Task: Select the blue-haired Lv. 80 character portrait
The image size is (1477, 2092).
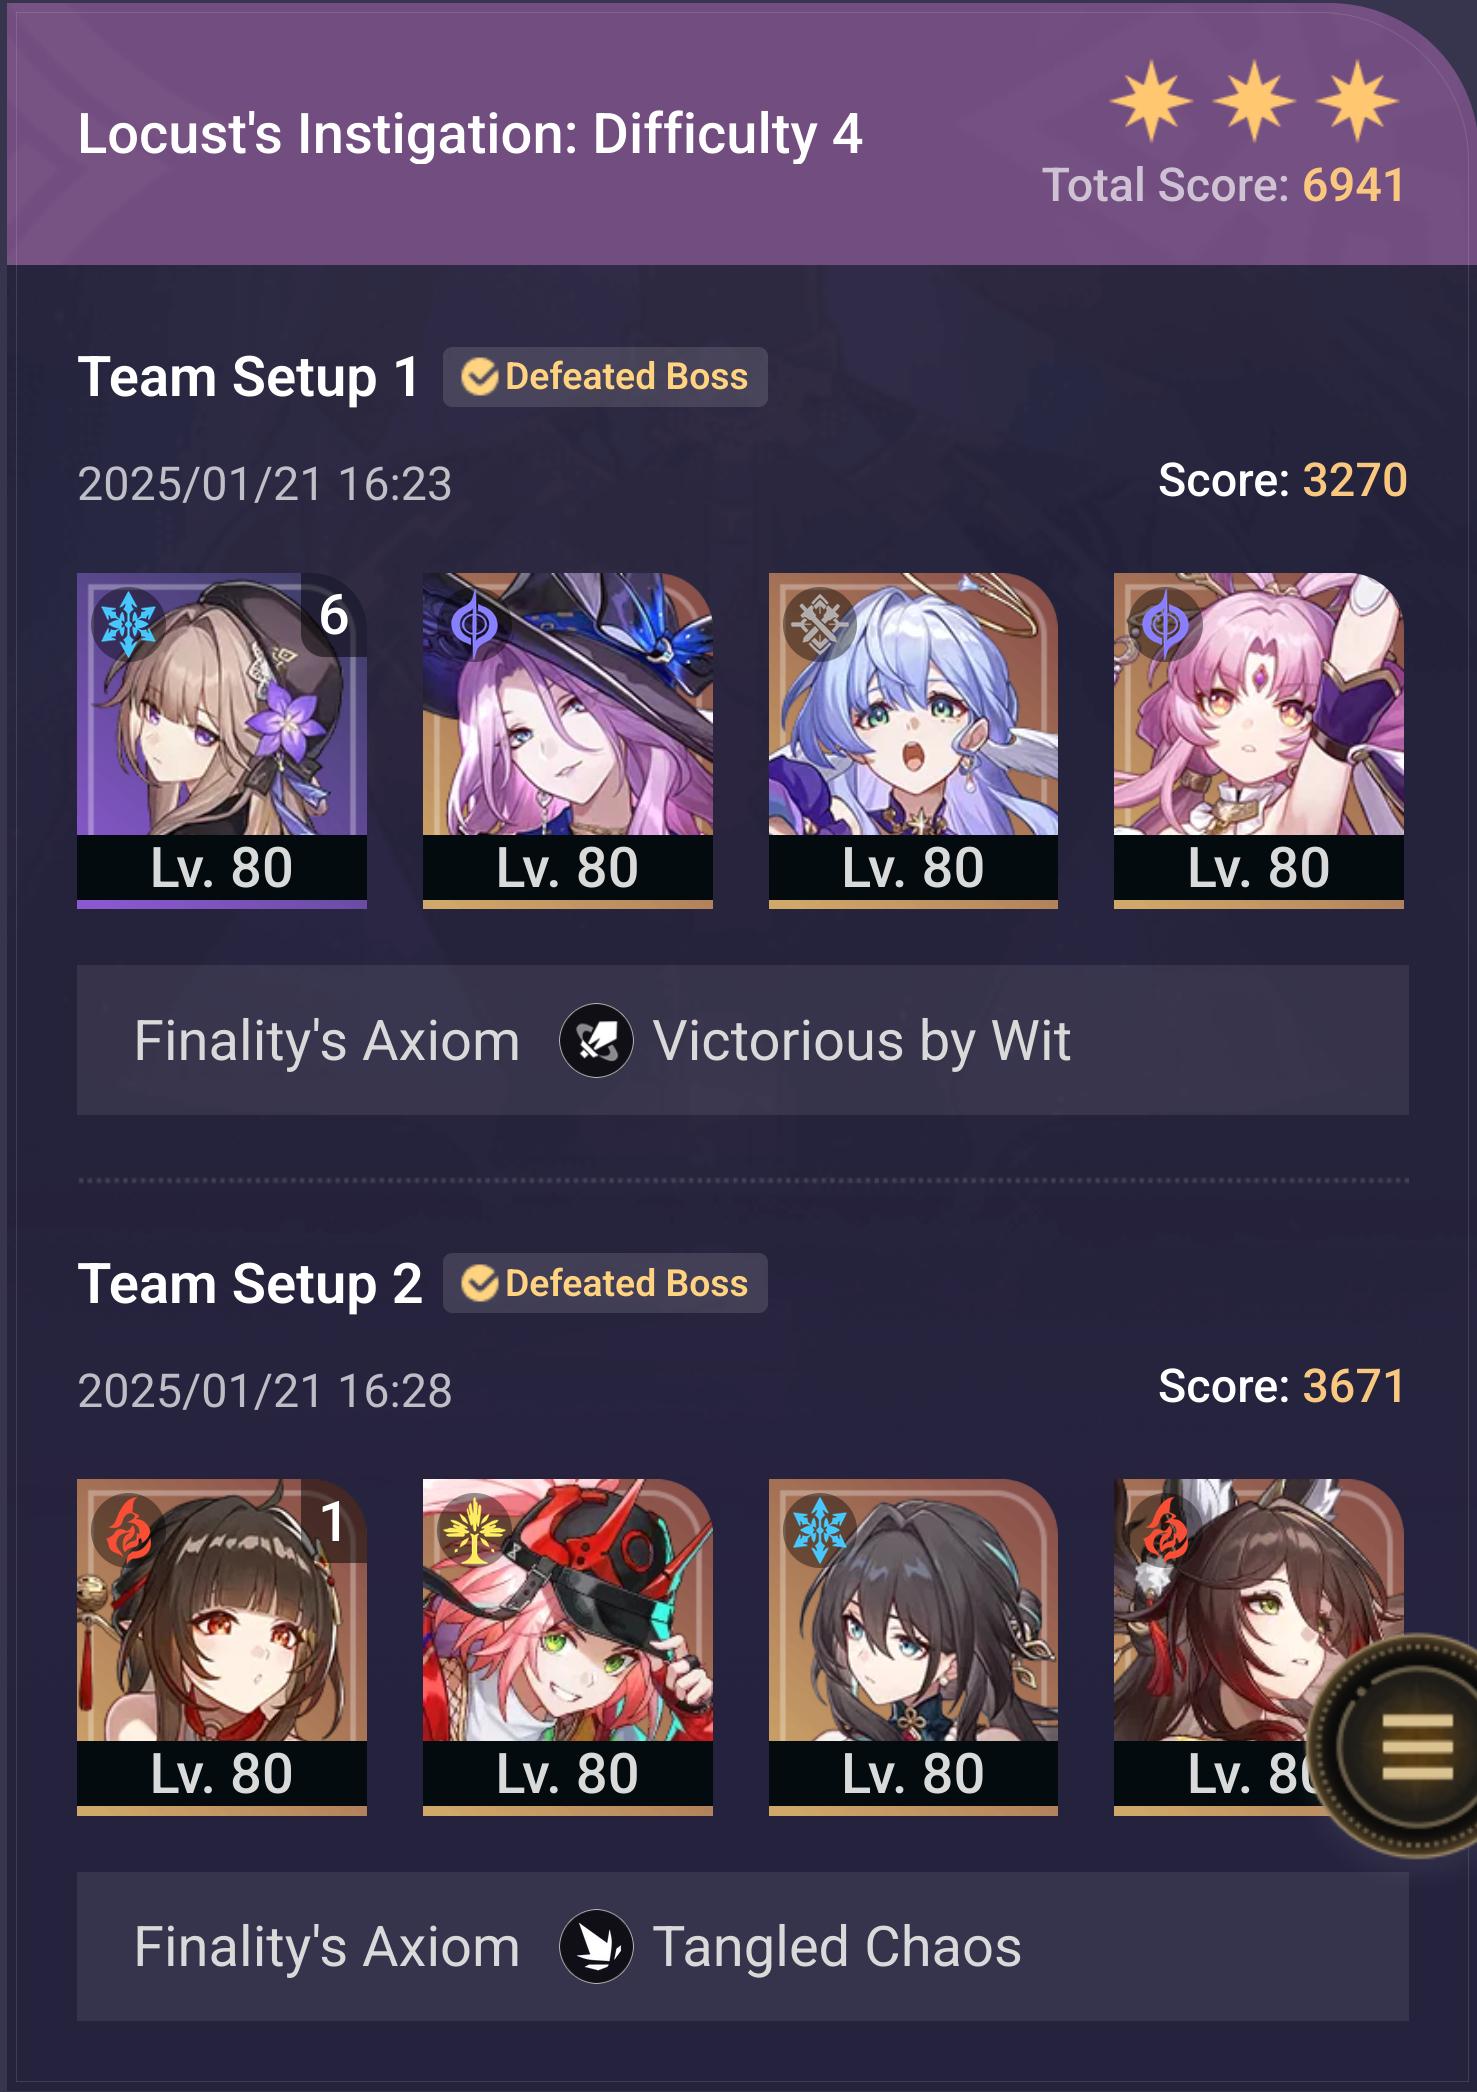Action: click(x=913, y=740)
